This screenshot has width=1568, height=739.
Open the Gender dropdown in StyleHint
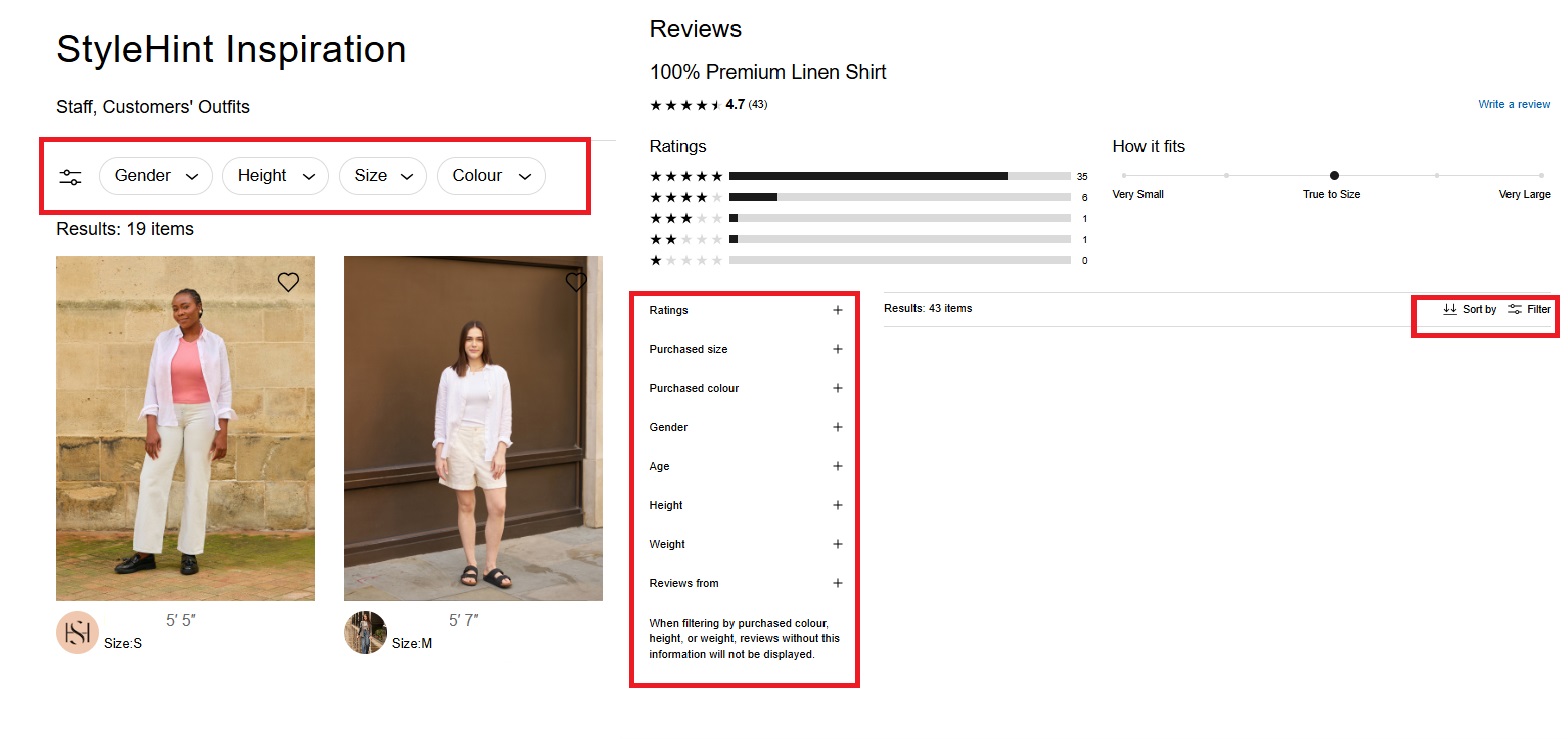155,176
